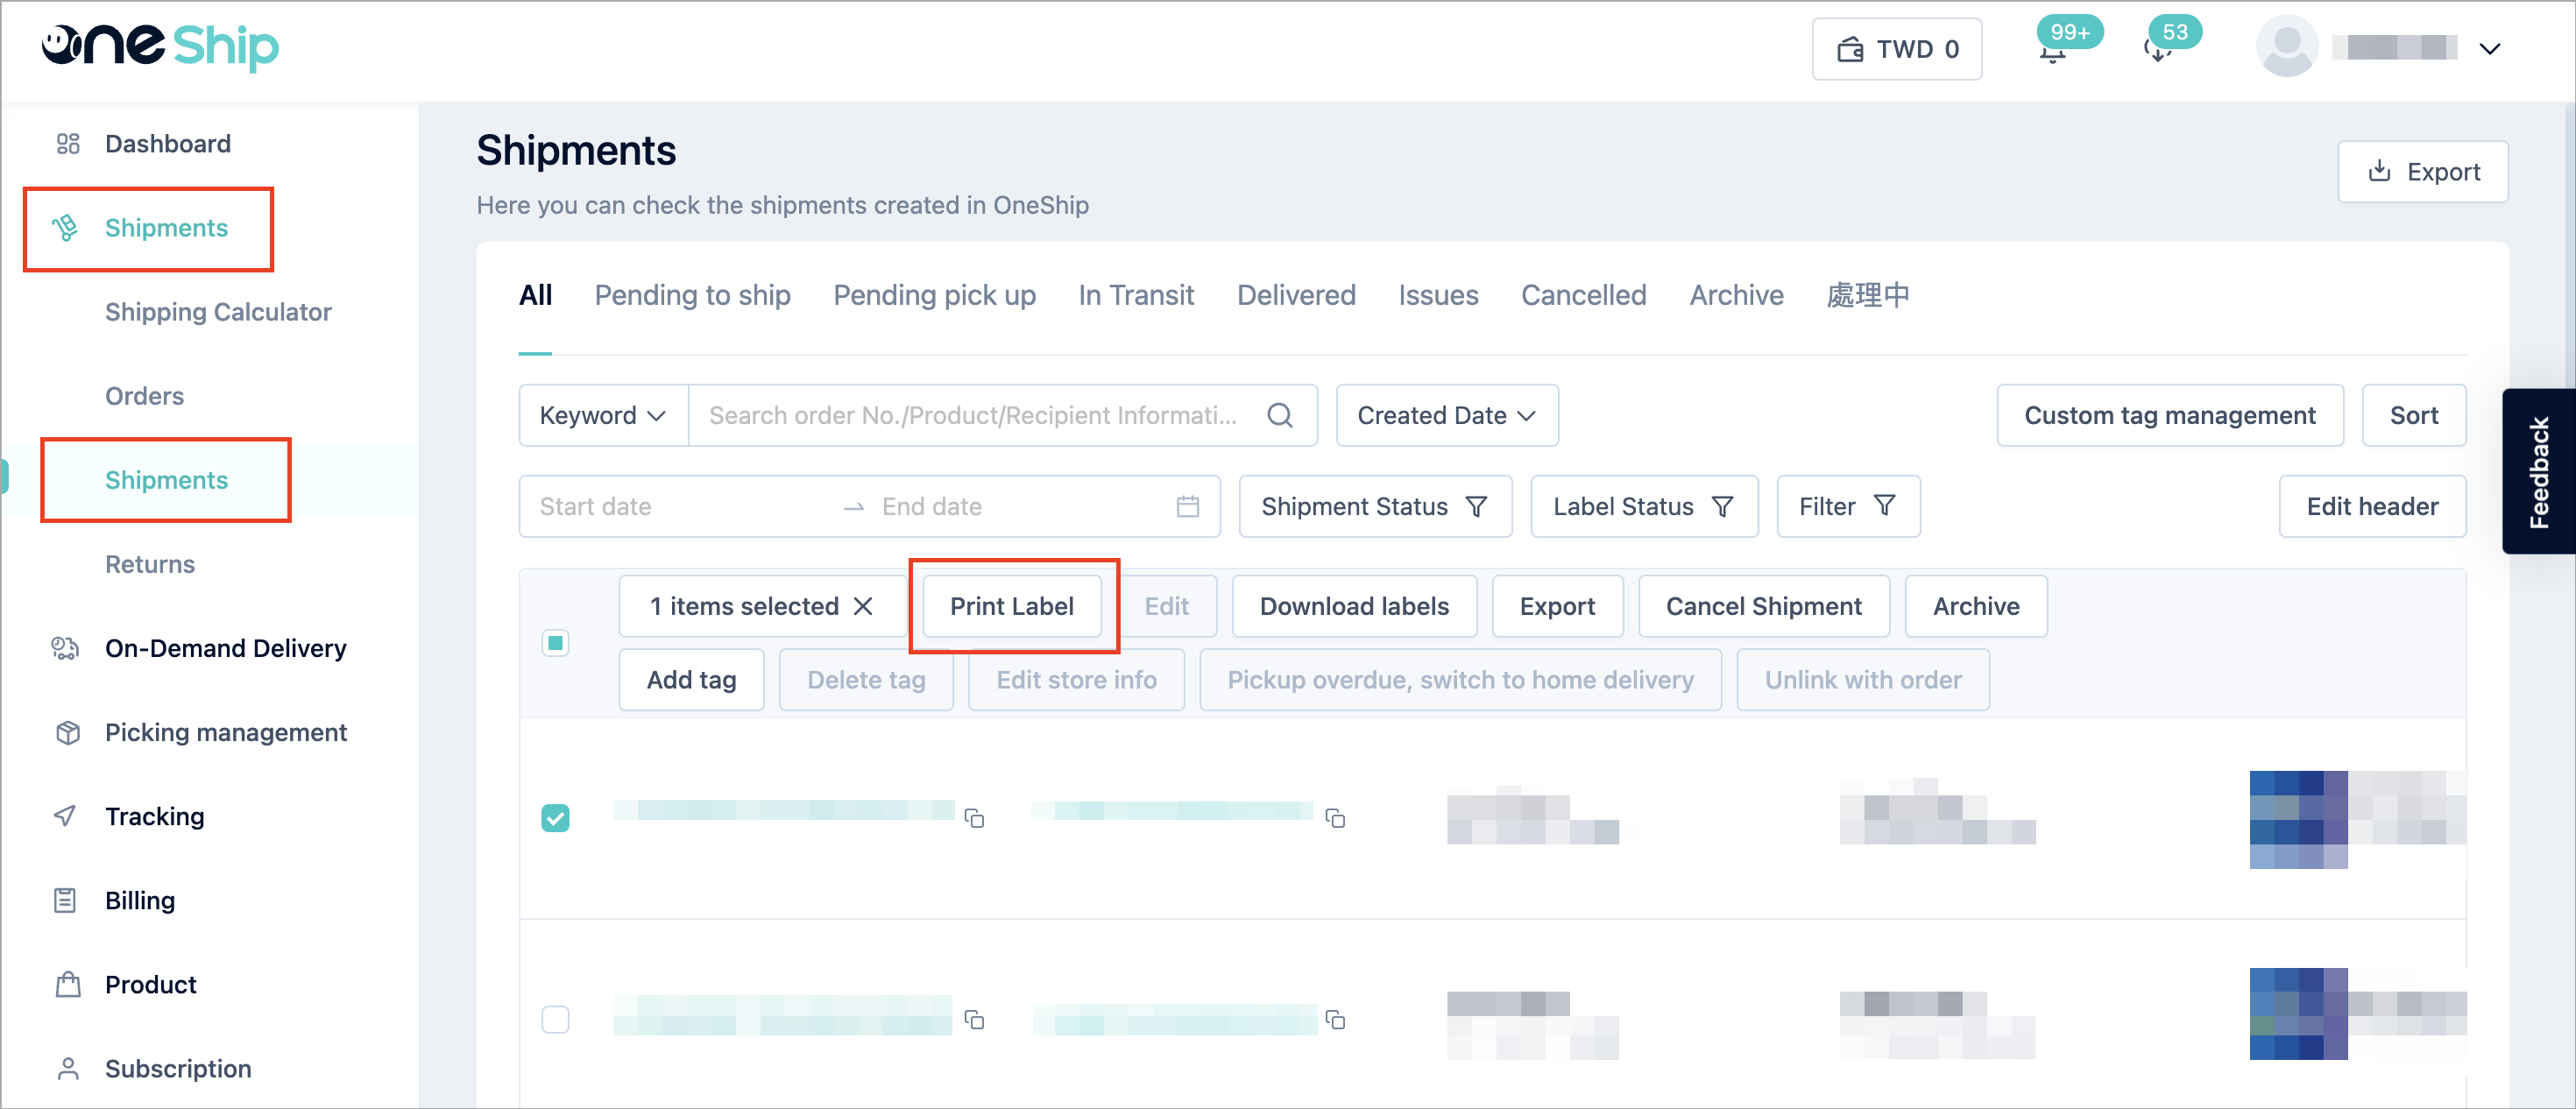2576x1109 pixels.
Task: Click the Edit header button
Action: pos(2371,506)
